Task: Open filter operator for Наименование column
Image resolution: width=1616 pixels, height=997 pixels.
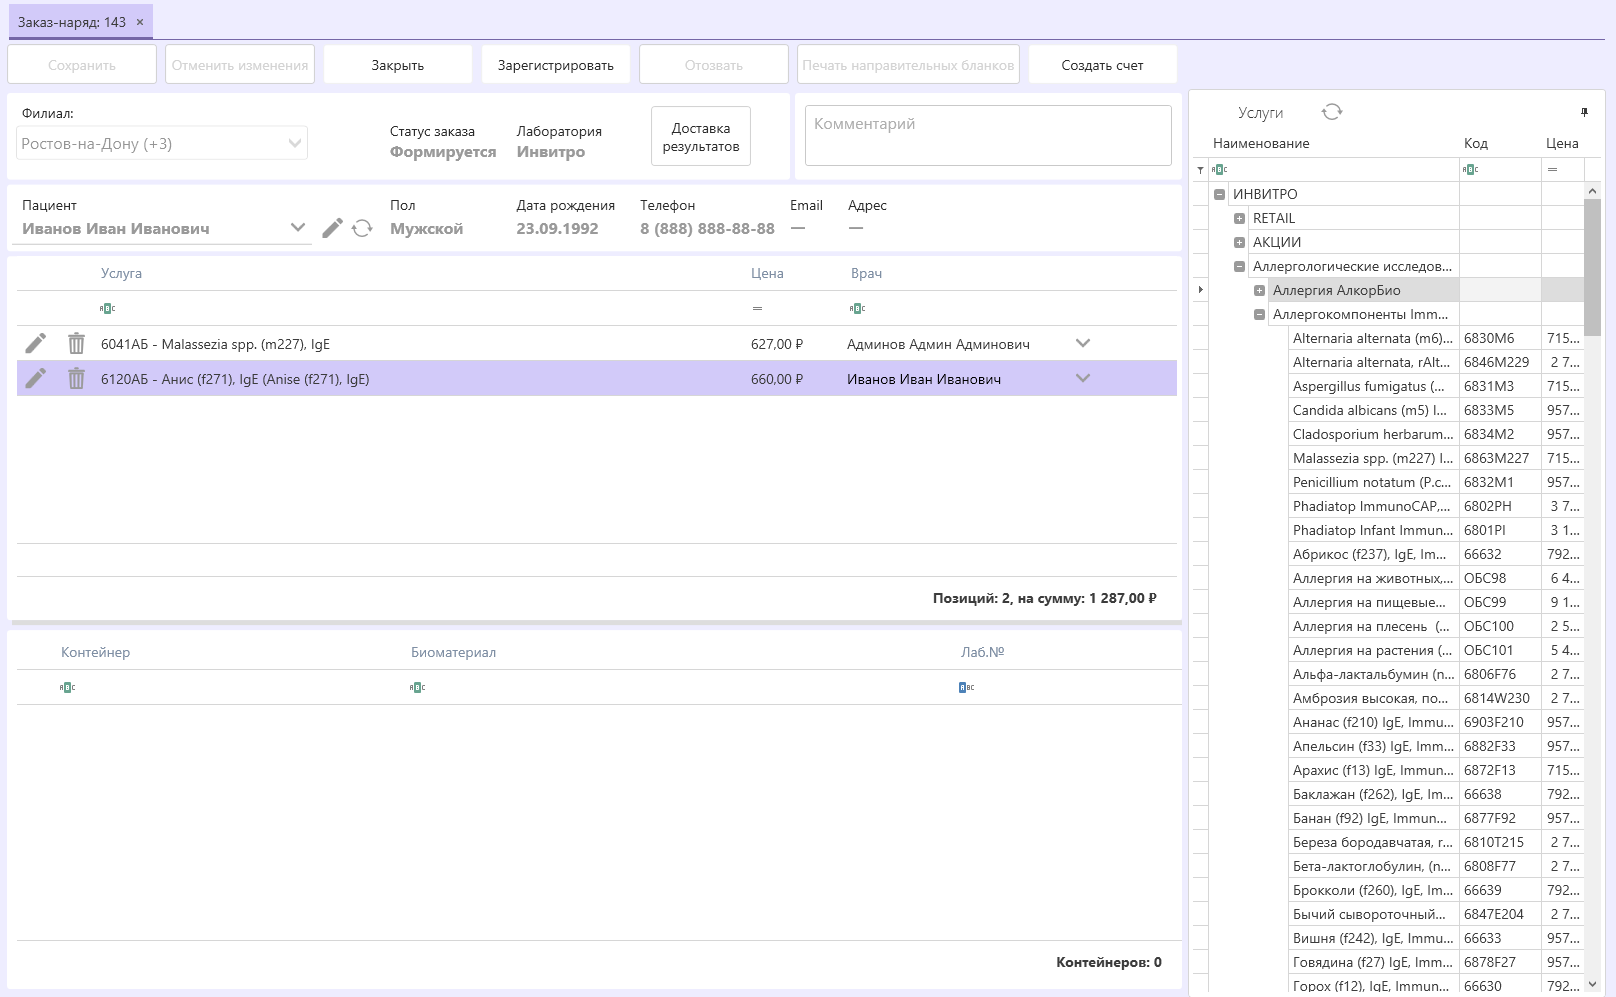Action: point(1219,169)
